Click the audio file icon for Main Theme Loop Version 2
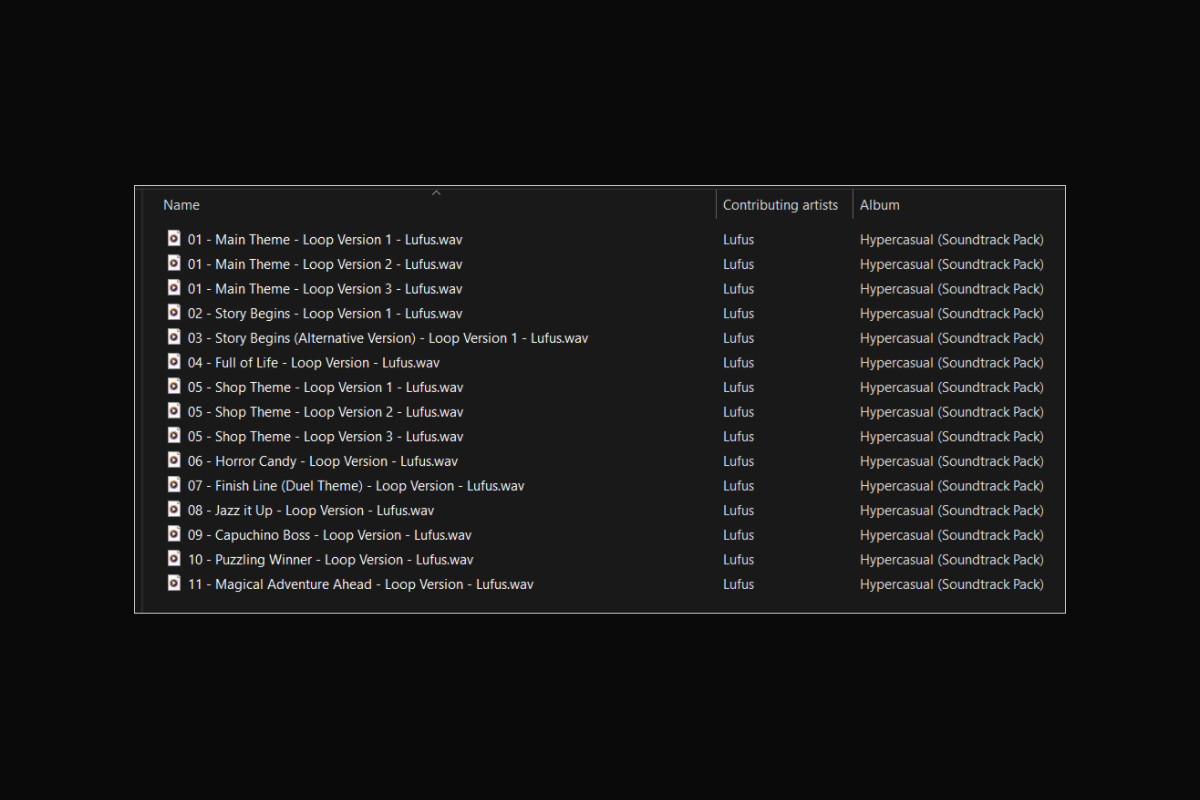 point(174,264)
